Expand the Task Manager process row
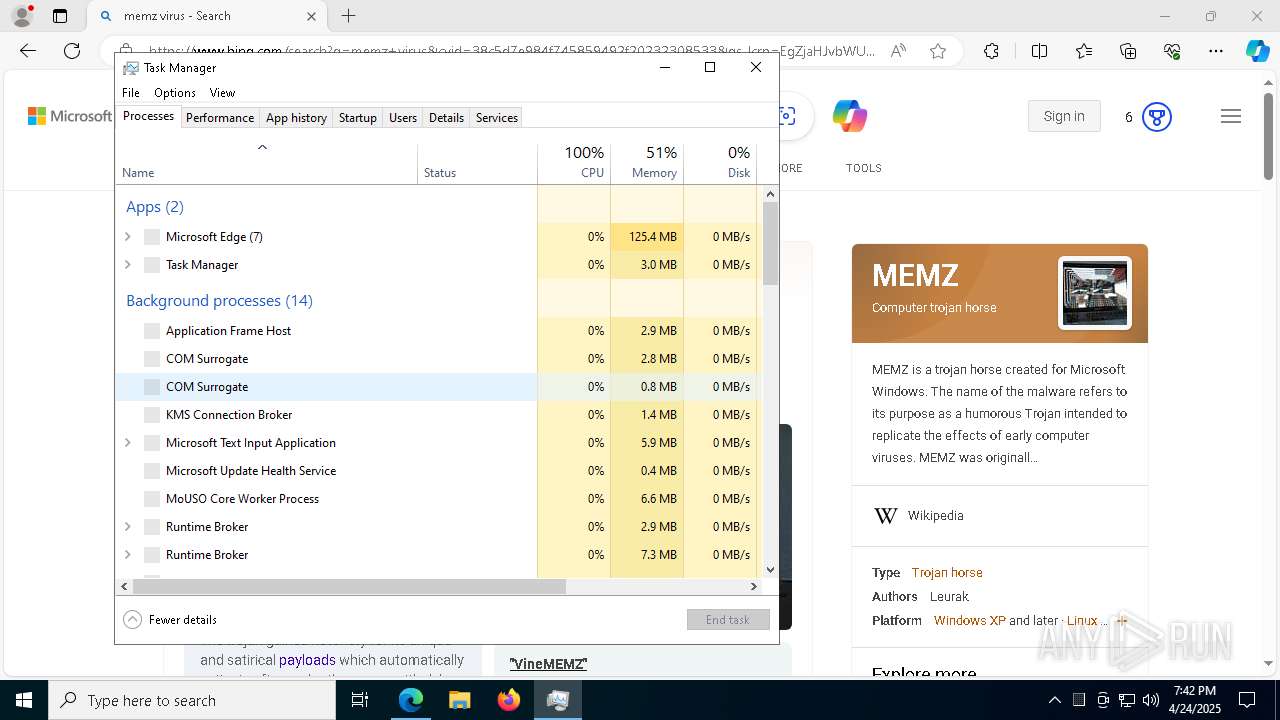The width and height of the screenshot is (1280, 720). [x=127, y=265]
